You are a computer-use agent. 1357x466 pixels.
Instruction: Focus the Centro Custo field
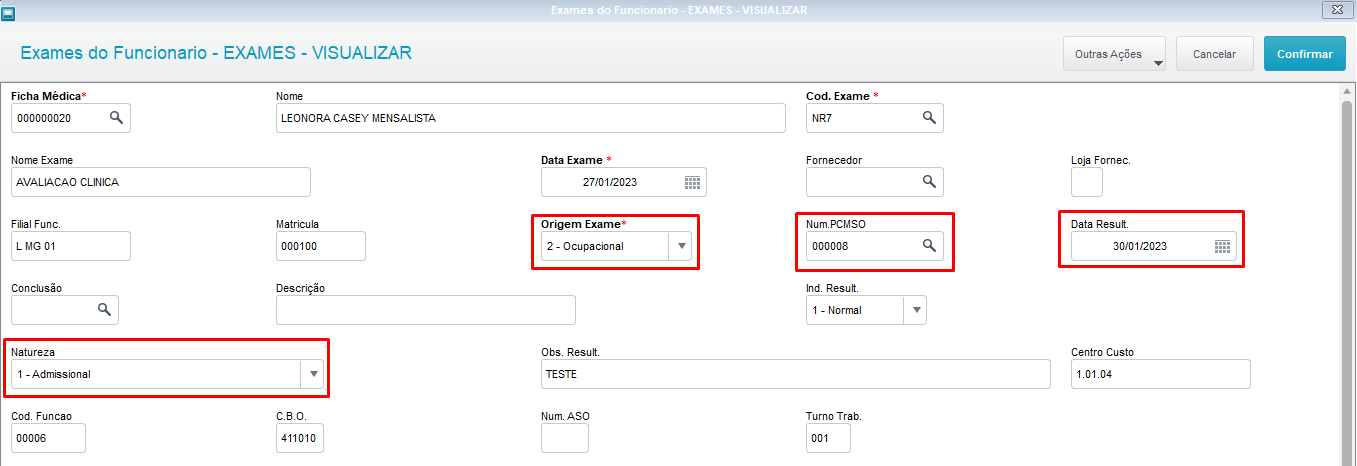tap(1160, 374)
